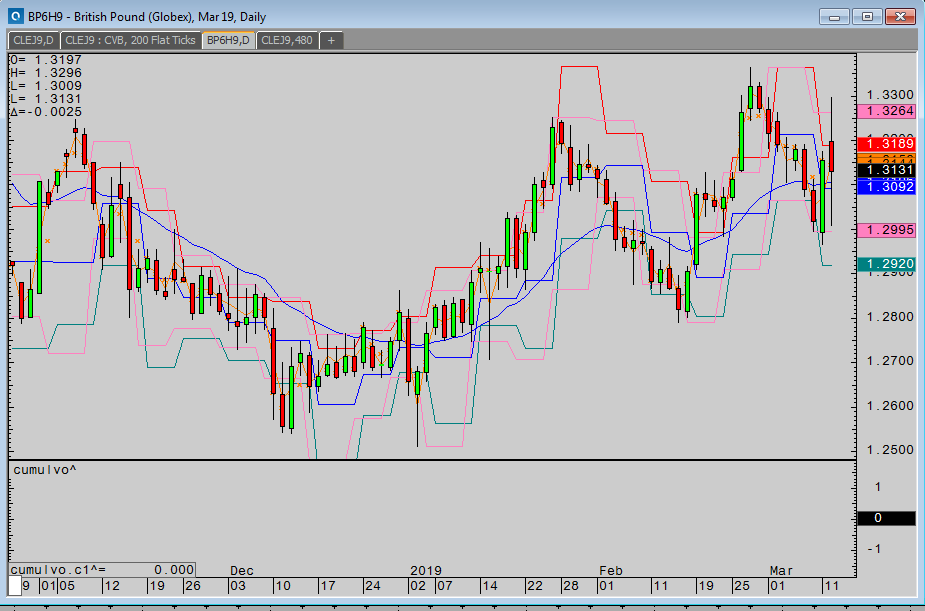Click the 1.3300 price scale label

[890, 94]
